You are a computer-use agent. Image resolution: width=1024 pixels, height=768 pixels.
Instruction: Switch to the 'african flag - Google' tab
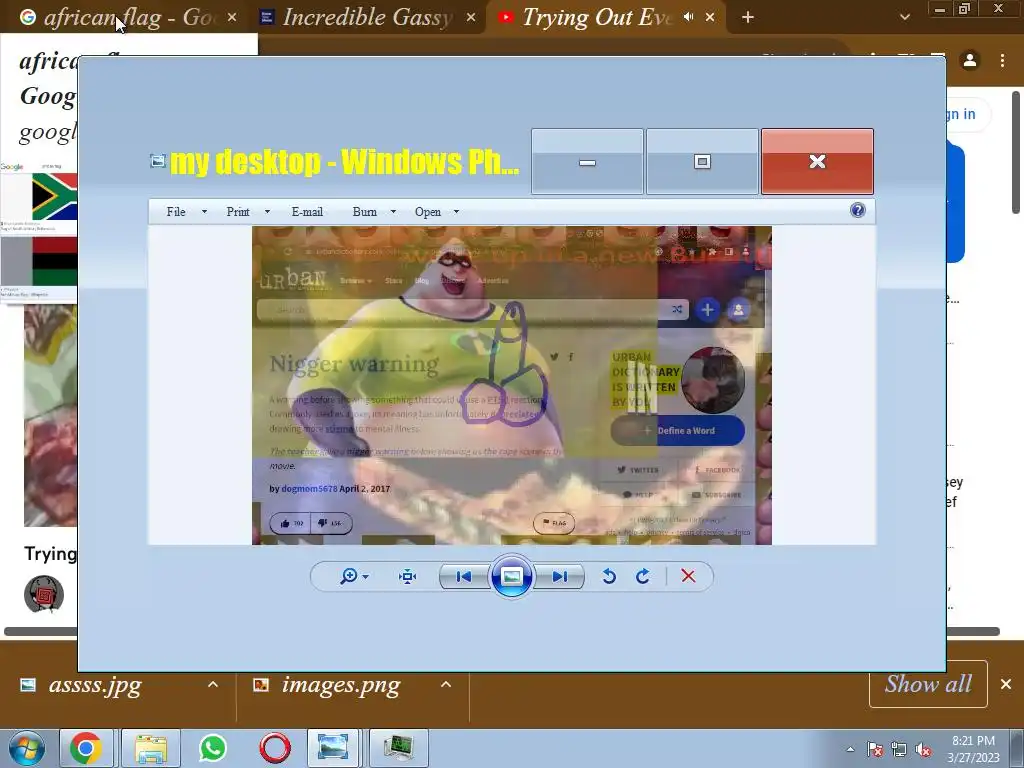click(x=127, y=18)
